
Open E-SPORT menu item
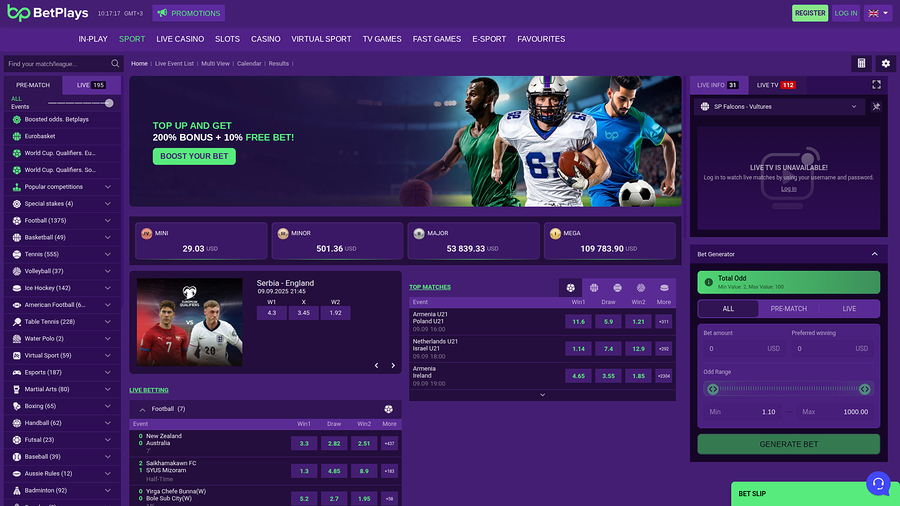pos(489,39)
